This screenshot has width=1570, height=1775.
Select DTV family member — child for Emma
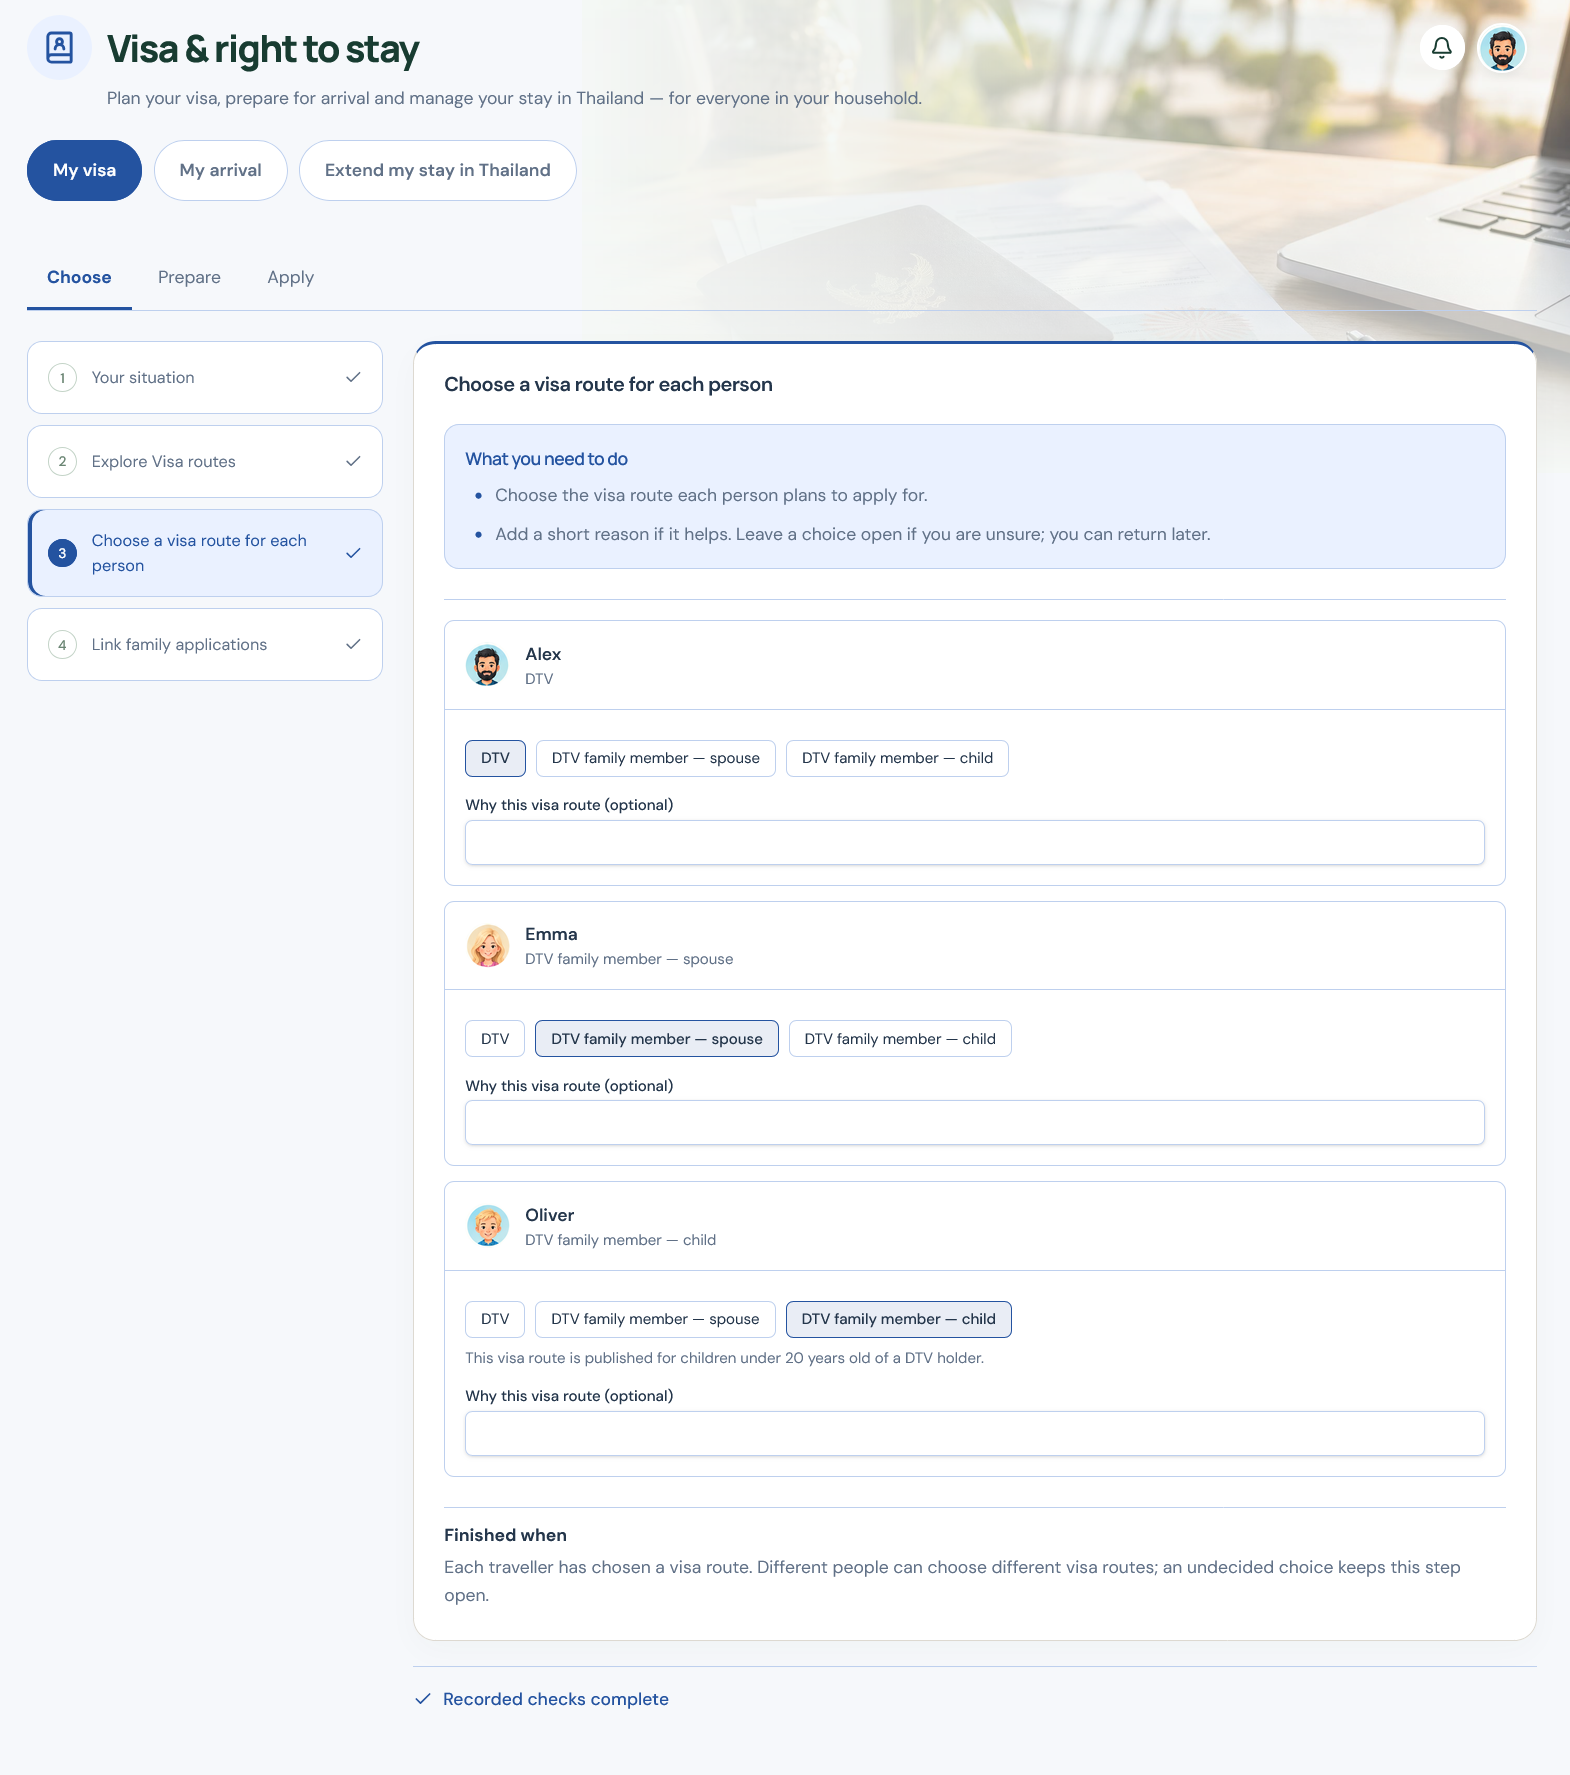(x=900, y=1039)
